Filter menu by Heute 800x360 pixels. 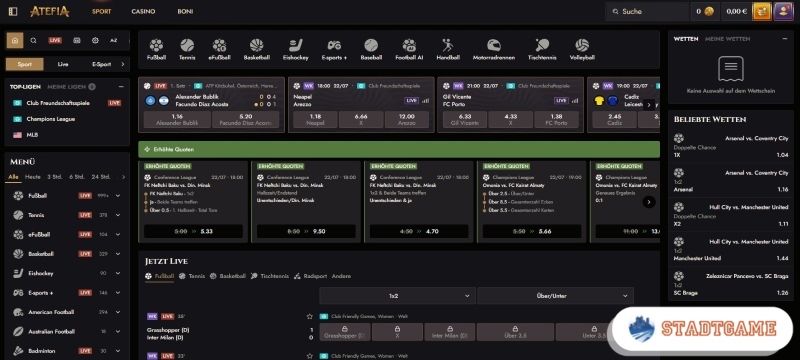(x=33, y=177)
